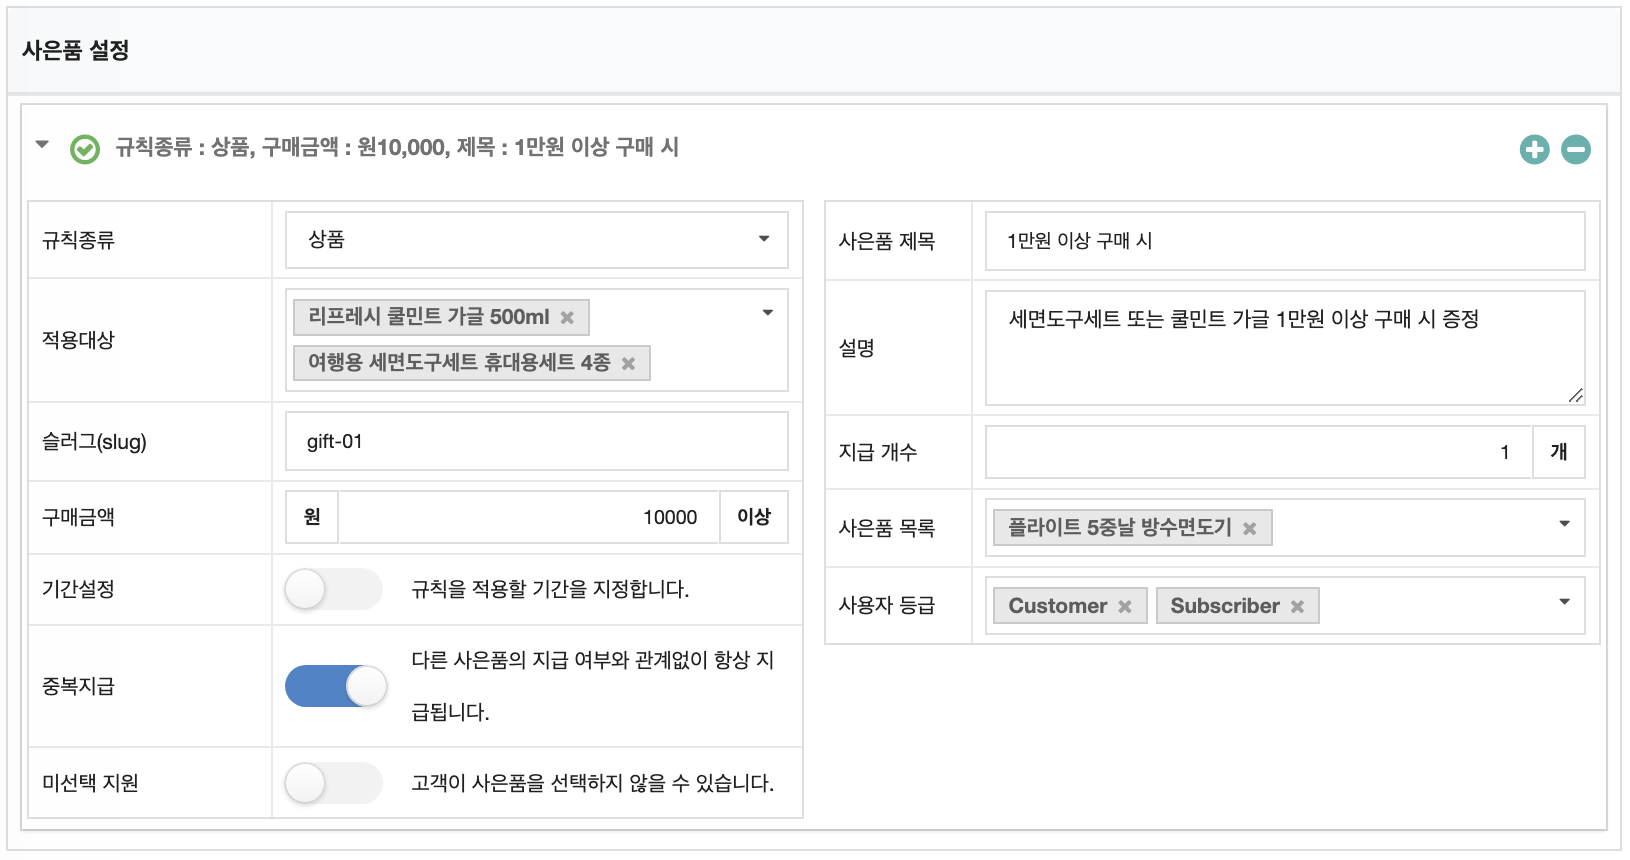Image resolution: width=1630 pixels, height=860 pixels.
Task: Enable the 기간설정 toggle switch
Action: [x=333, y=589]
